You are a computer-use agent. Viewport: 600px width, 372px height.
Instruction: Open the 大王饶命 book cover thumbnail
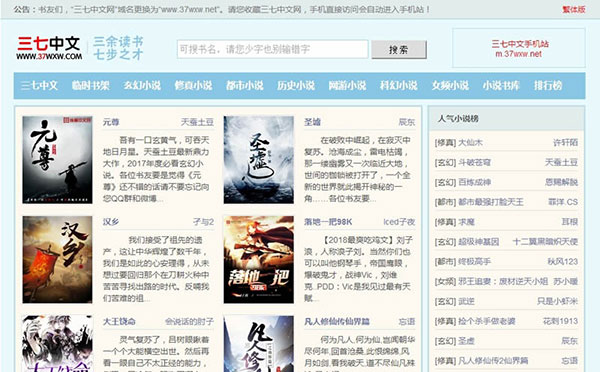(x=57, y=344)
